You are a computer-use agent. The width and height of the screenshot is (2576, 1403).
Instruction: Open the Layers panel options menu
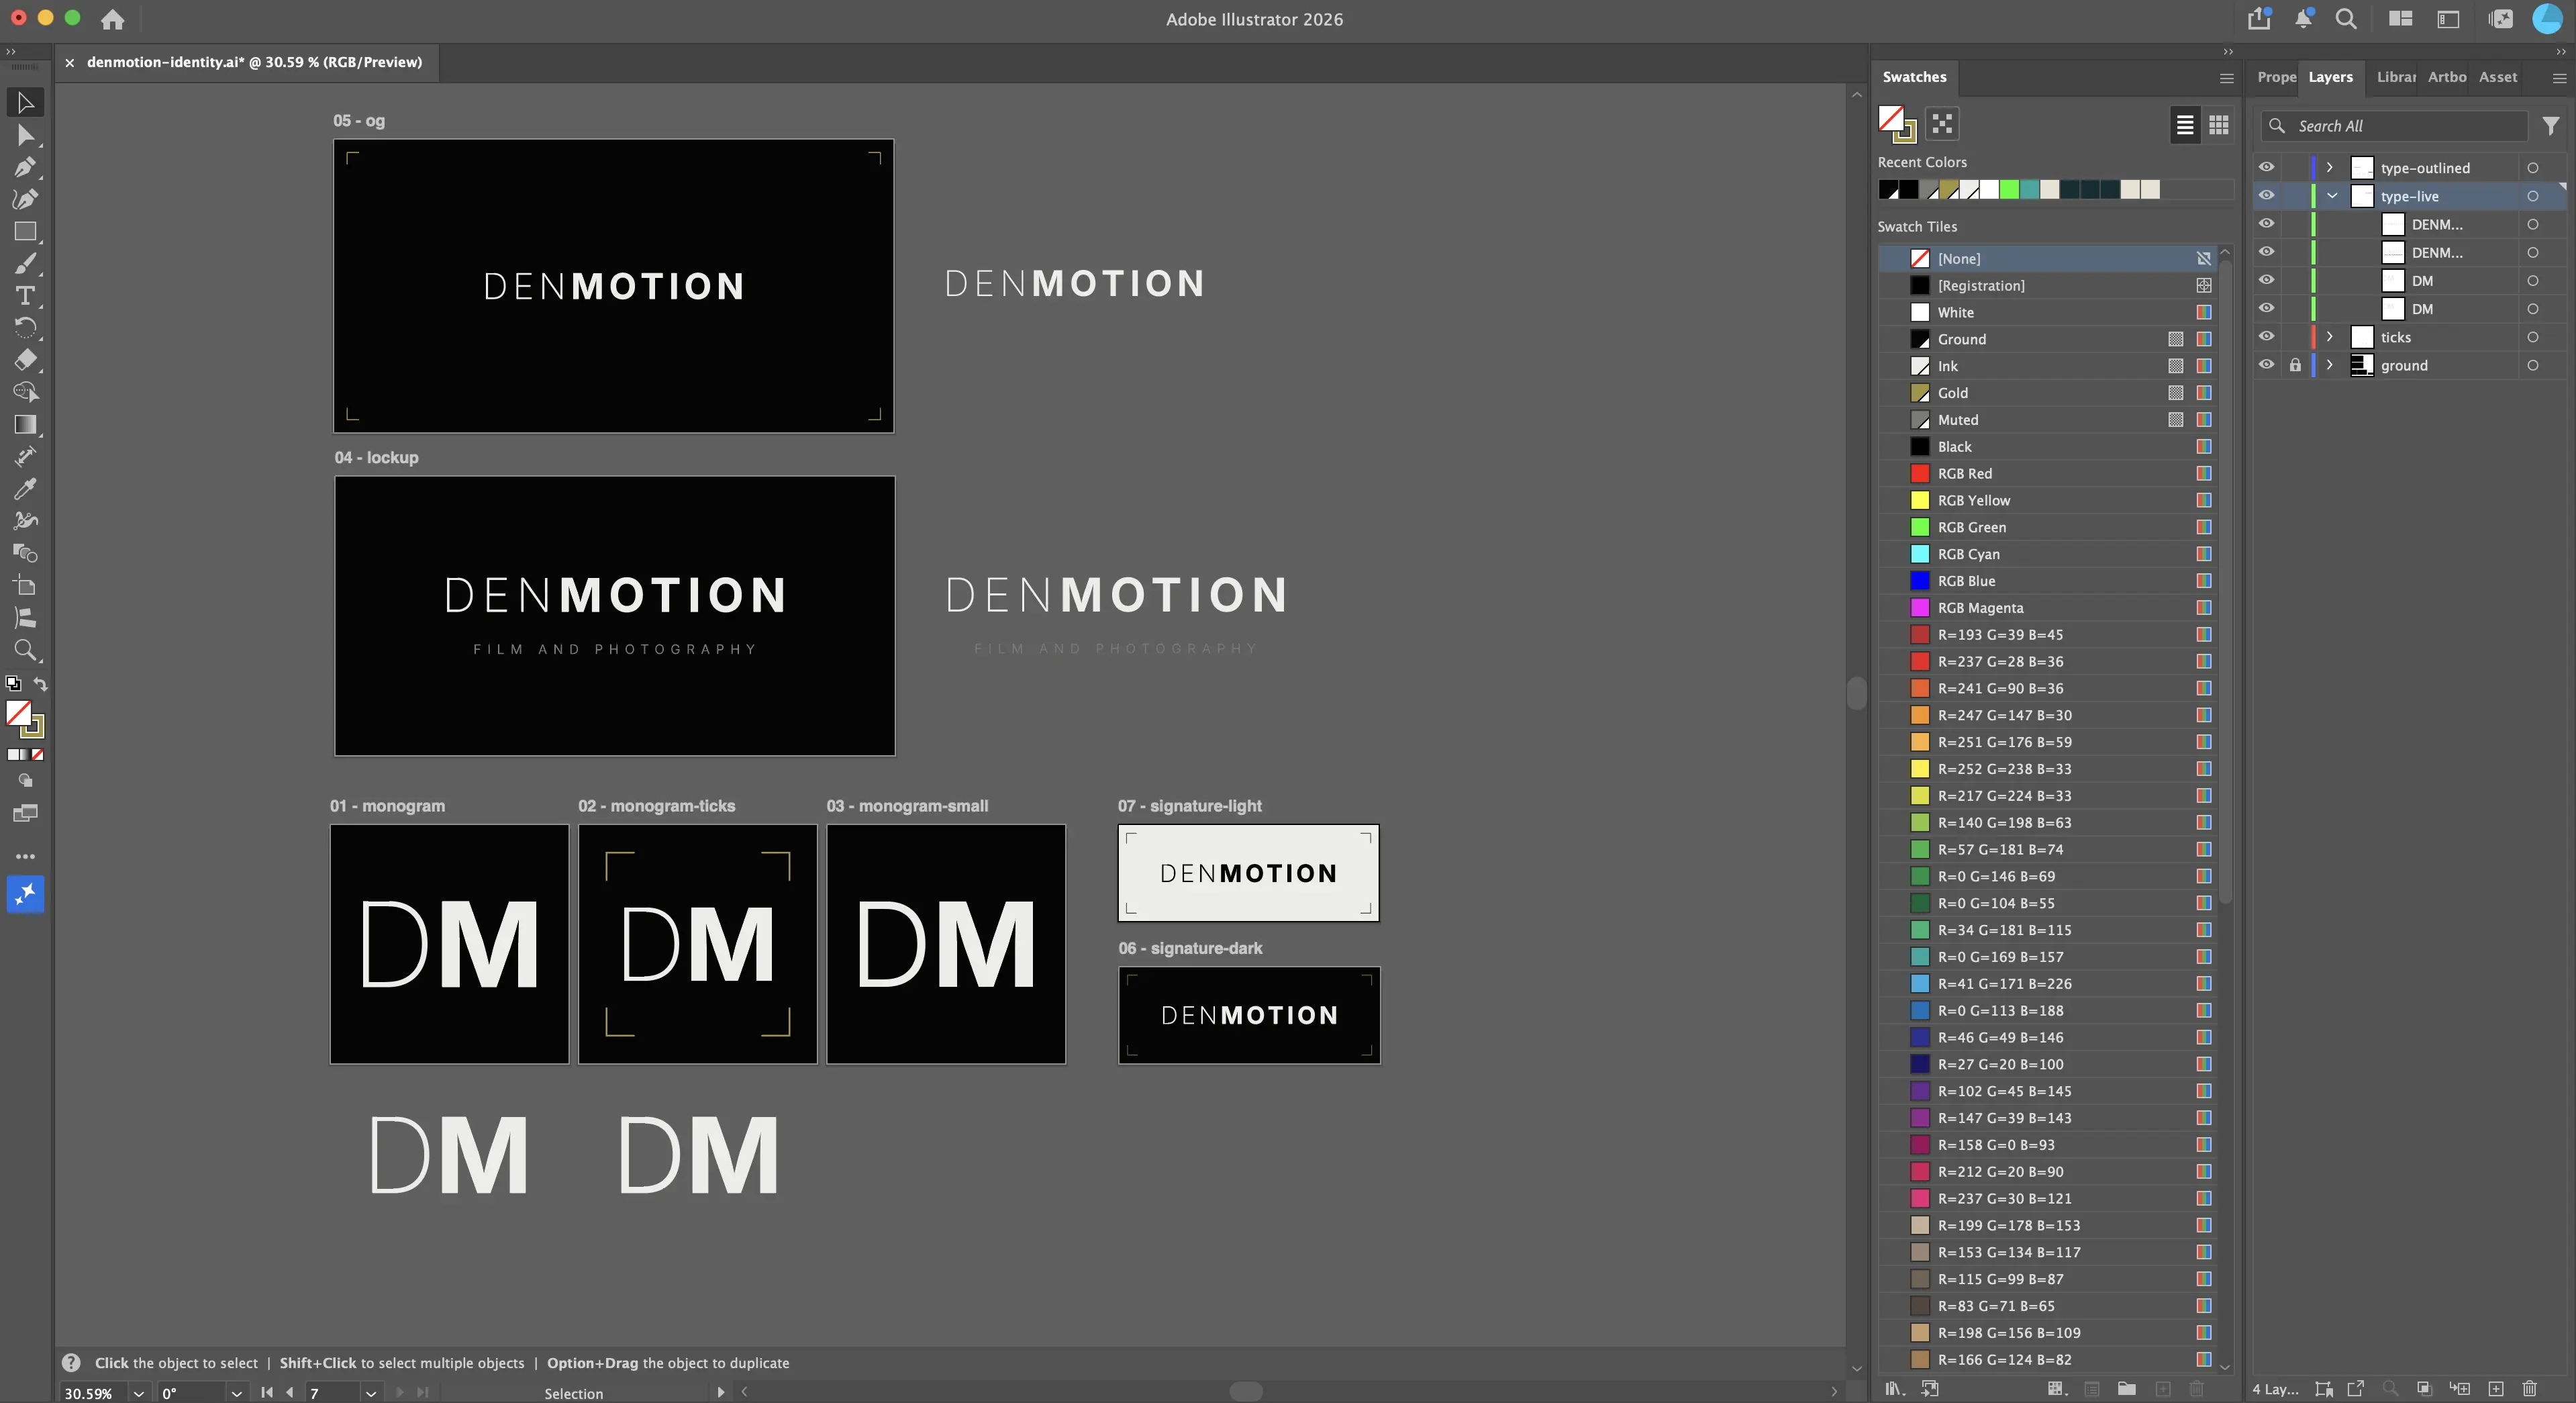tap(2560, 77)
